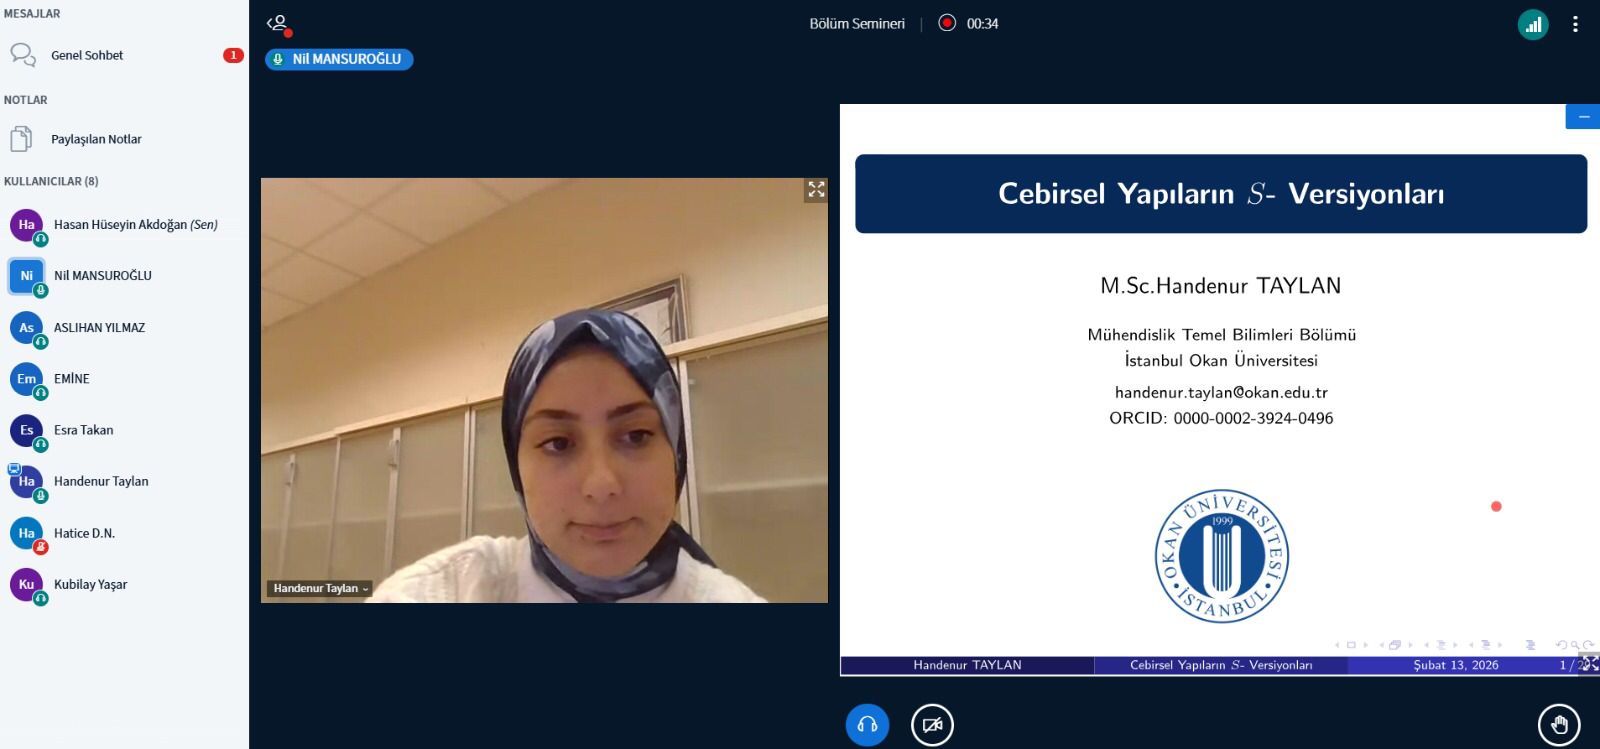Open connection status signal icon
Viewport: 1600px width, 749px height.
click(1532, 25)
